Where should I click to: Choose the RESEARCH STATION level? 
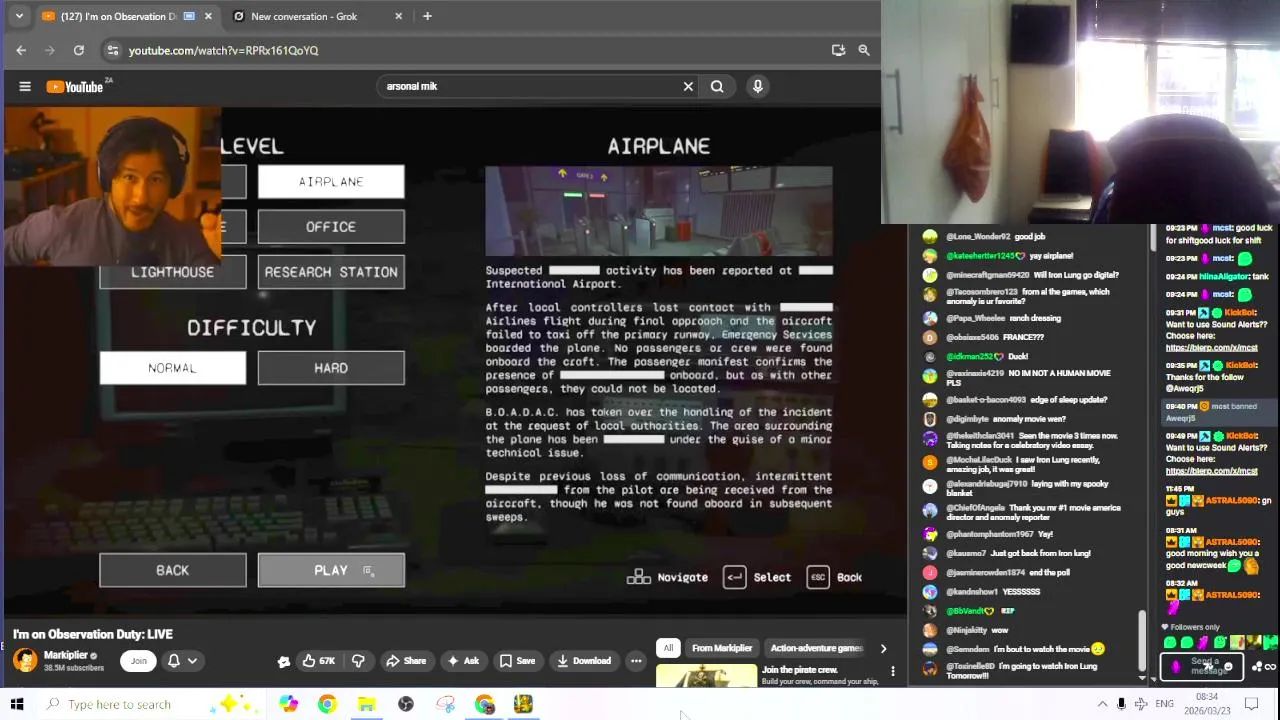click(x=331, y=272)
